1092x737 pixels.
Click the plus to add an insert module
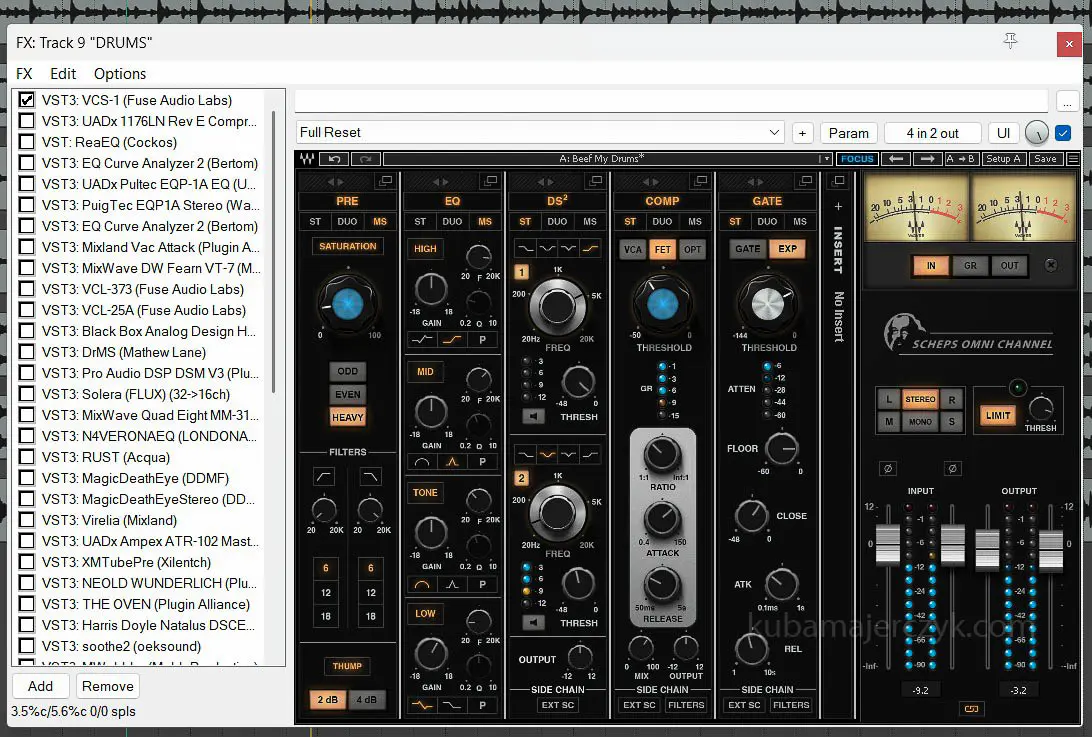point(838,207)
